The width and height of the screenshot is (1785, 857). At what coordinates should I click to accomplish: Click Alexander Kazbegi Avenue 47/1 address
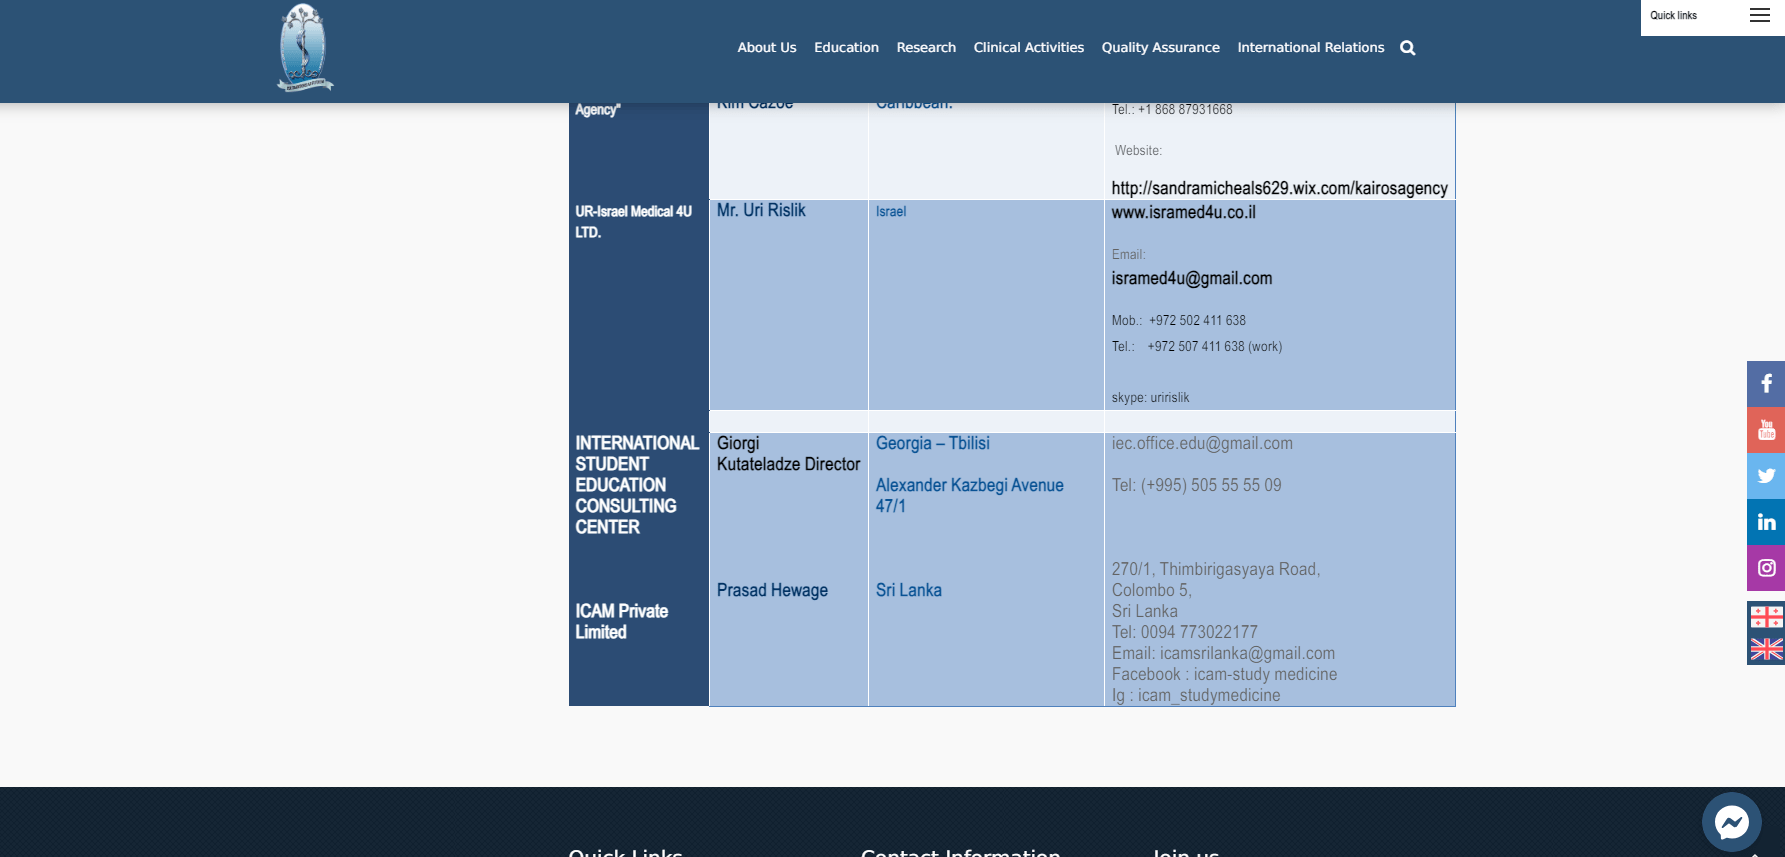[x=970, y=495]
